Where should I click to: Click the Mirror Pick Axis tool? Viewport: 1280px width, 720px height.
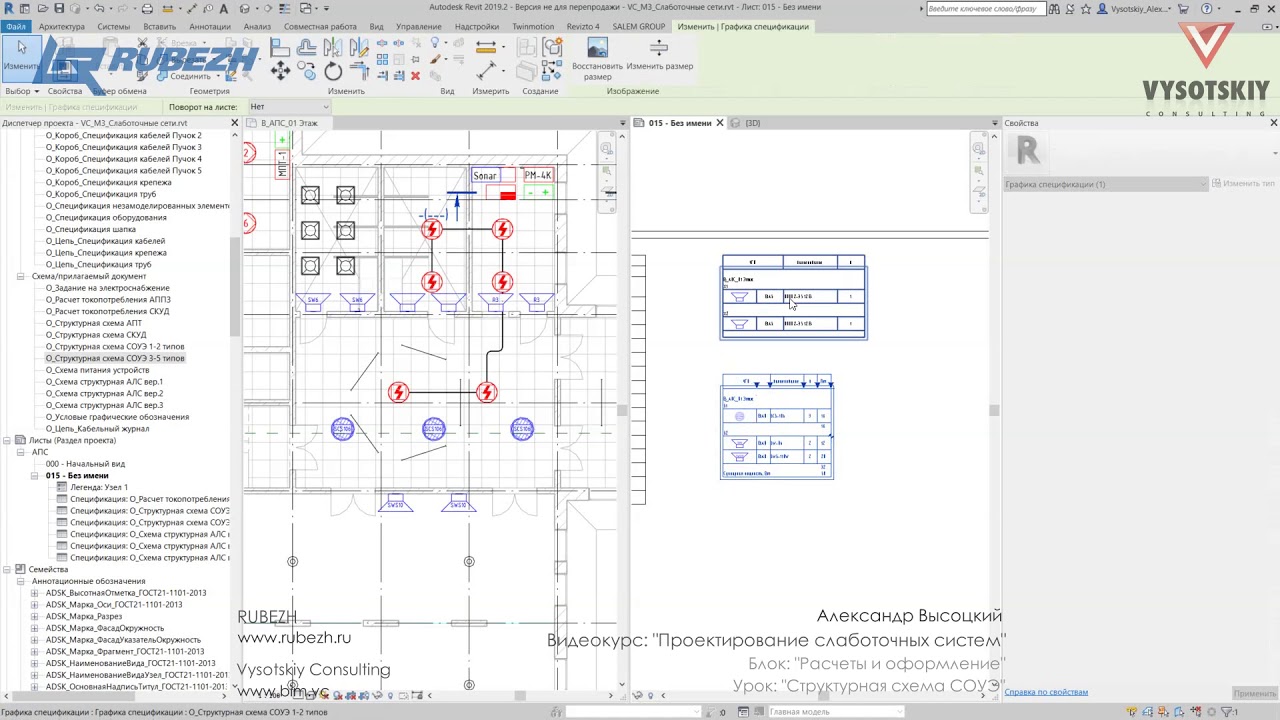point(333,47)
